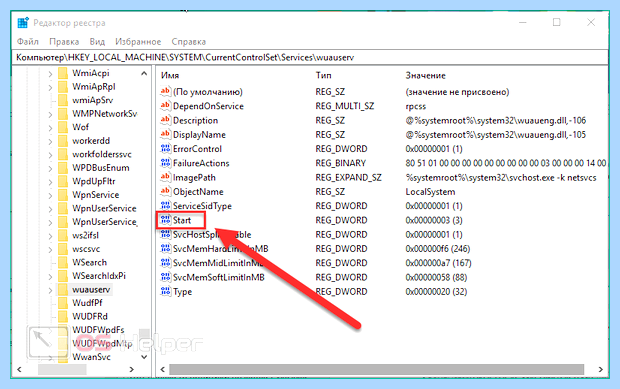Click the Start DWORD value icon
Viewport: 620px width, 389px height.
[165, 220]
